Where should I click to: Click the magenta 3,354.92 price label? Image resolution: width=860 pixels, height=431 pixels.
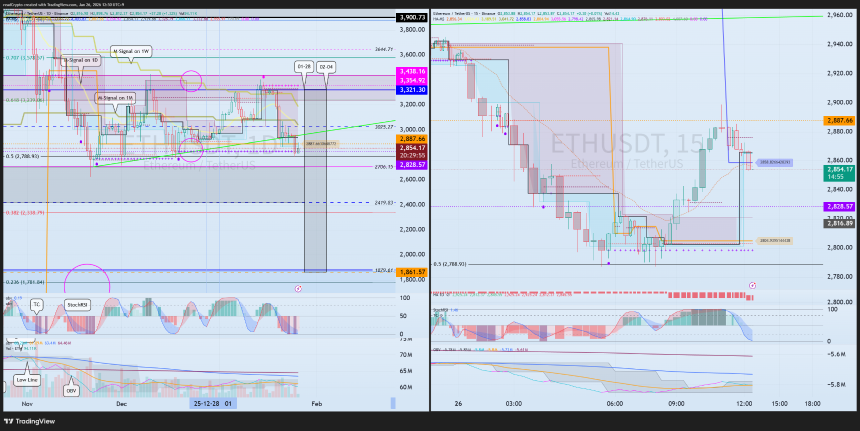[412, 81]
